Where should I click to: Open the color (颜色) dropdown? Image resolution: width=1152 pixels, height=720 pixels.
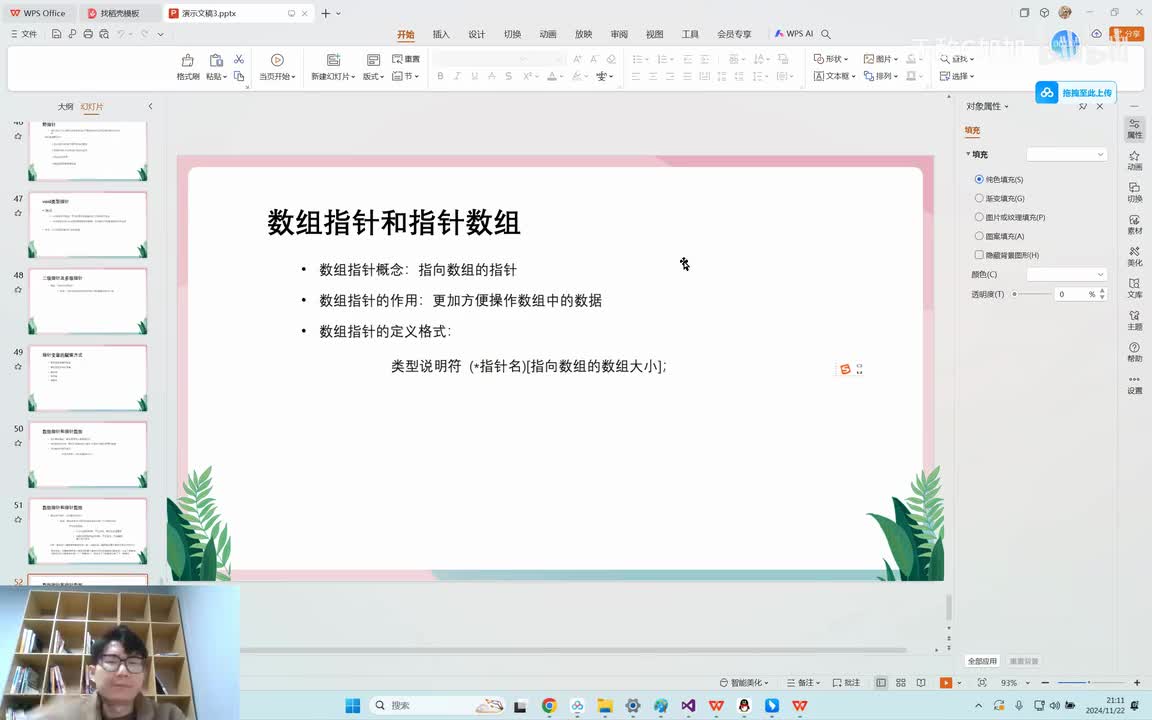[x=1067, y=274]
